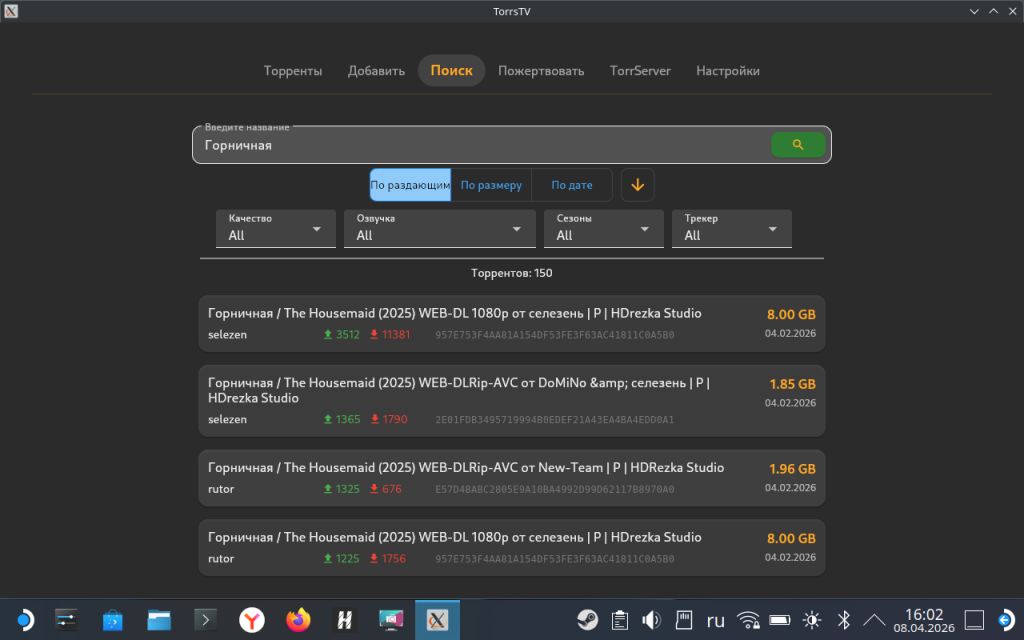Open Yandex browser from the taskbar
Viewport: 1024px width, 640px height.
pyautogui.click(x=252, y=620)
